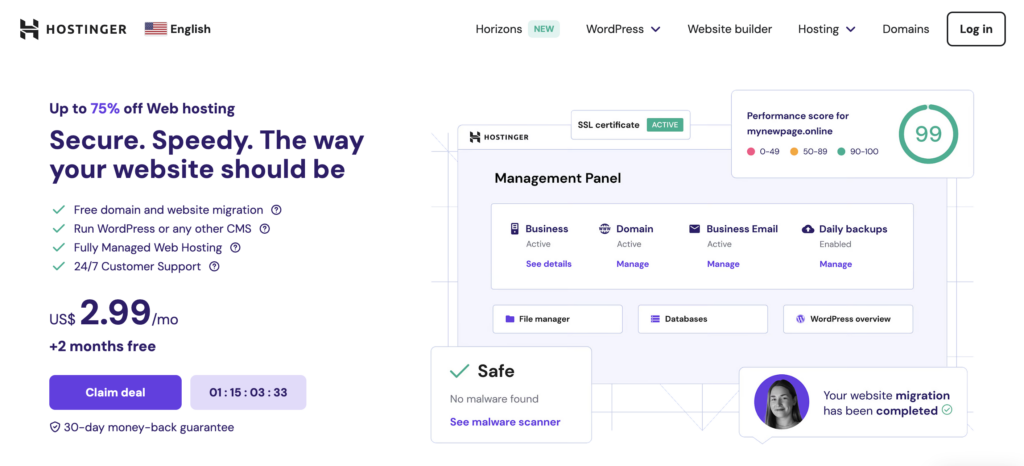
Task: Click the shield icon by money-back guarantee
Action: pos(55,427)
